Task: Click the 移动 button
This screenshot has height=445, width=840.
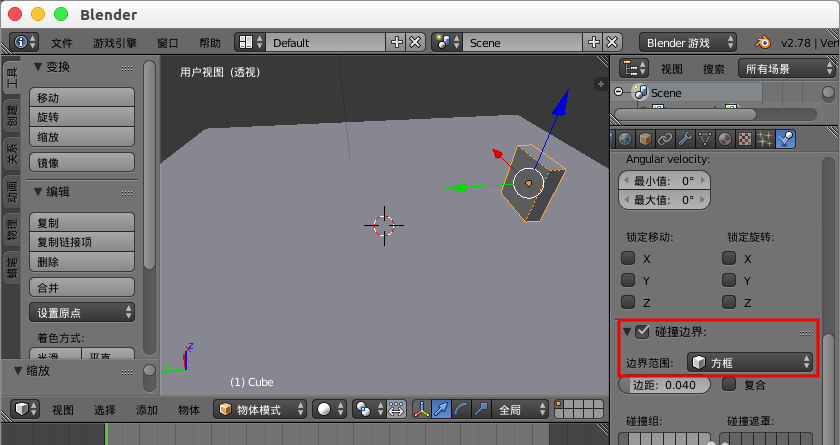Action: click(x=81, y=97)
